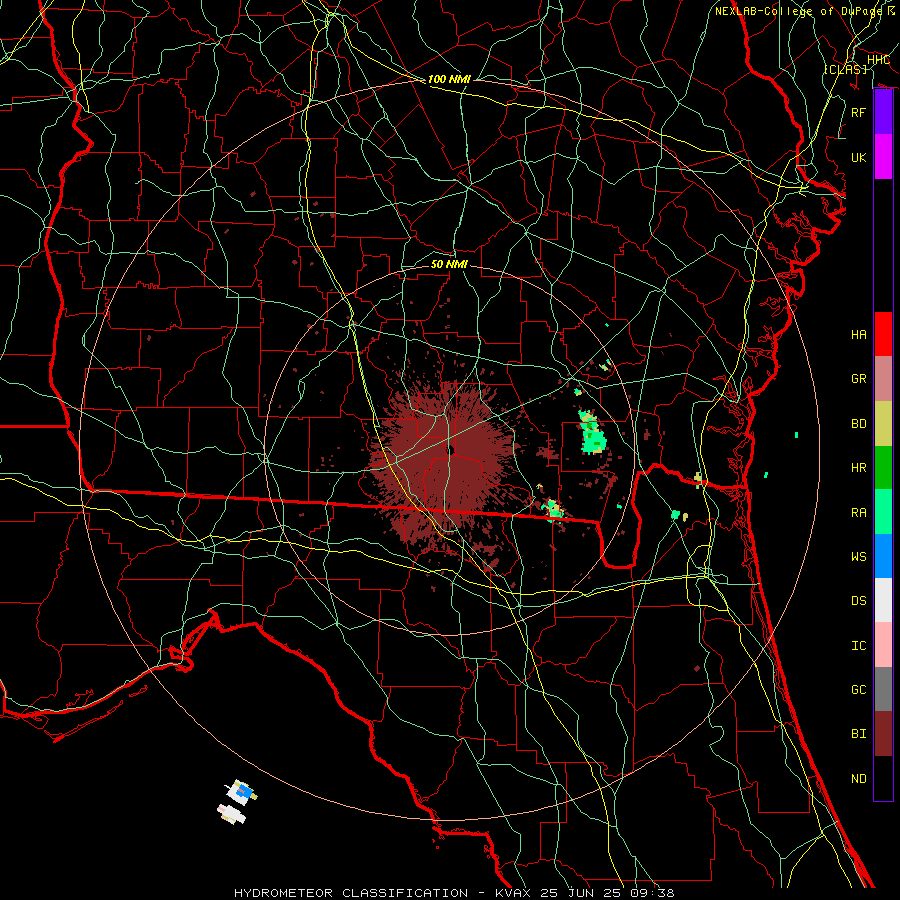Click the large green rain cell east of radar

592,433
